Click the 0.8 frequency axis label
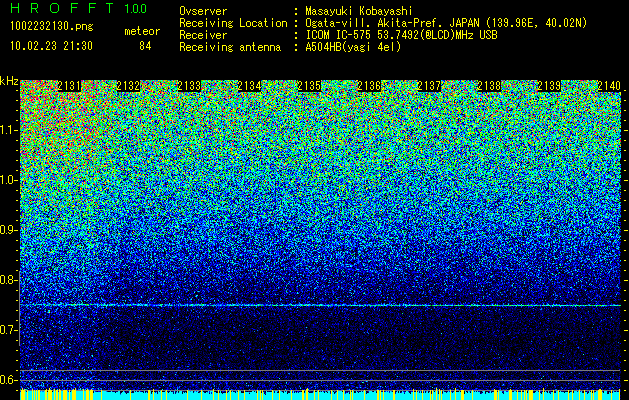Screen dimensions: 629x400 pyautogui.click(x=9, y=280)
